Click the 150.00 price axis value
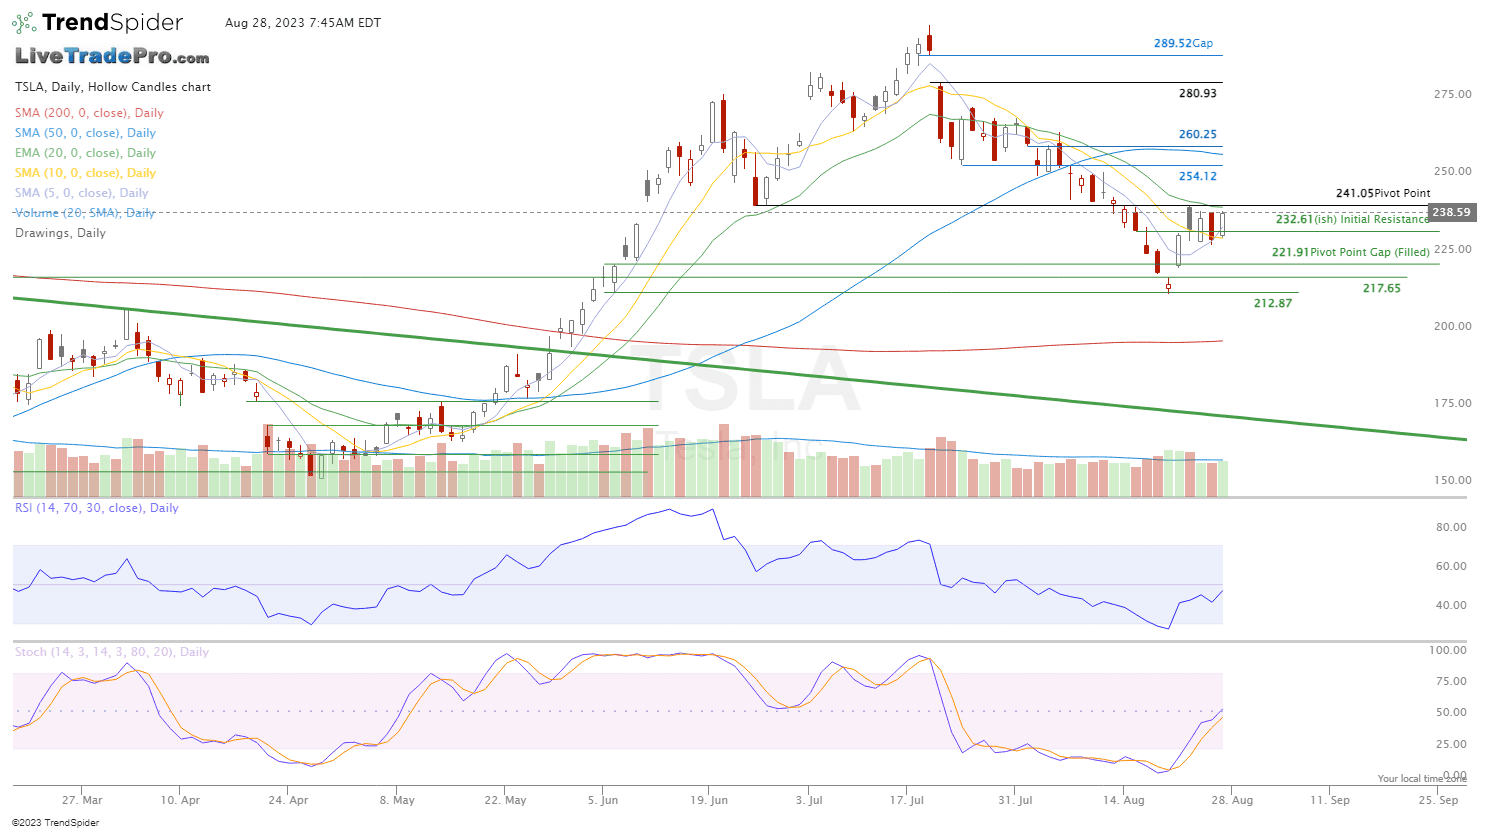The width and height of the screenshot is (1507, 832). [1453, 480]
